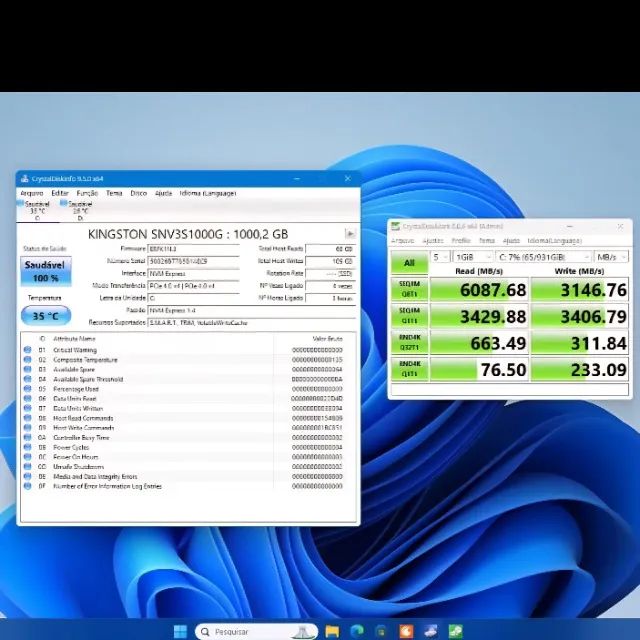The height and width of the screenshot is (640, 640).
Task: Click the Modo Transferência PCIe value field
Action: (x=193, y=286)
